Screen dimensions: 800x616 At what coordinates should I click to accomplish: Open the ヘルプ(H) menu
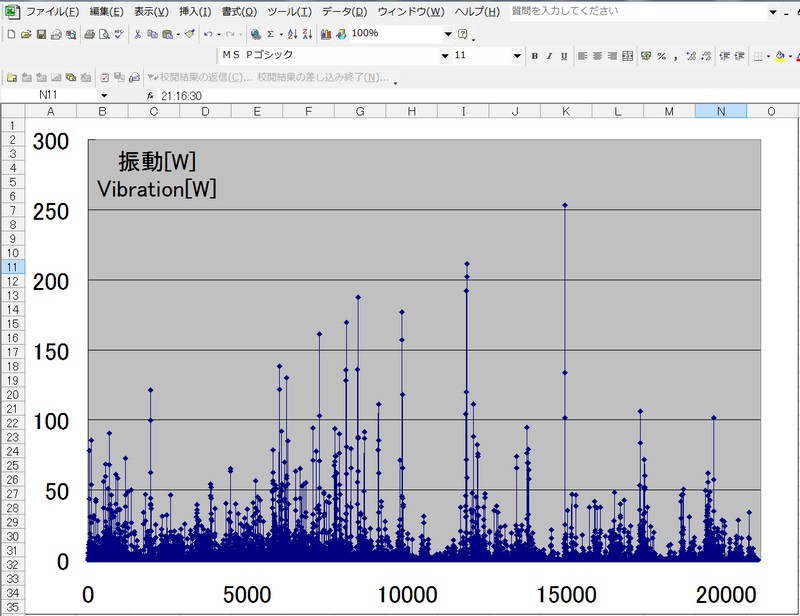tap(477, 11)
